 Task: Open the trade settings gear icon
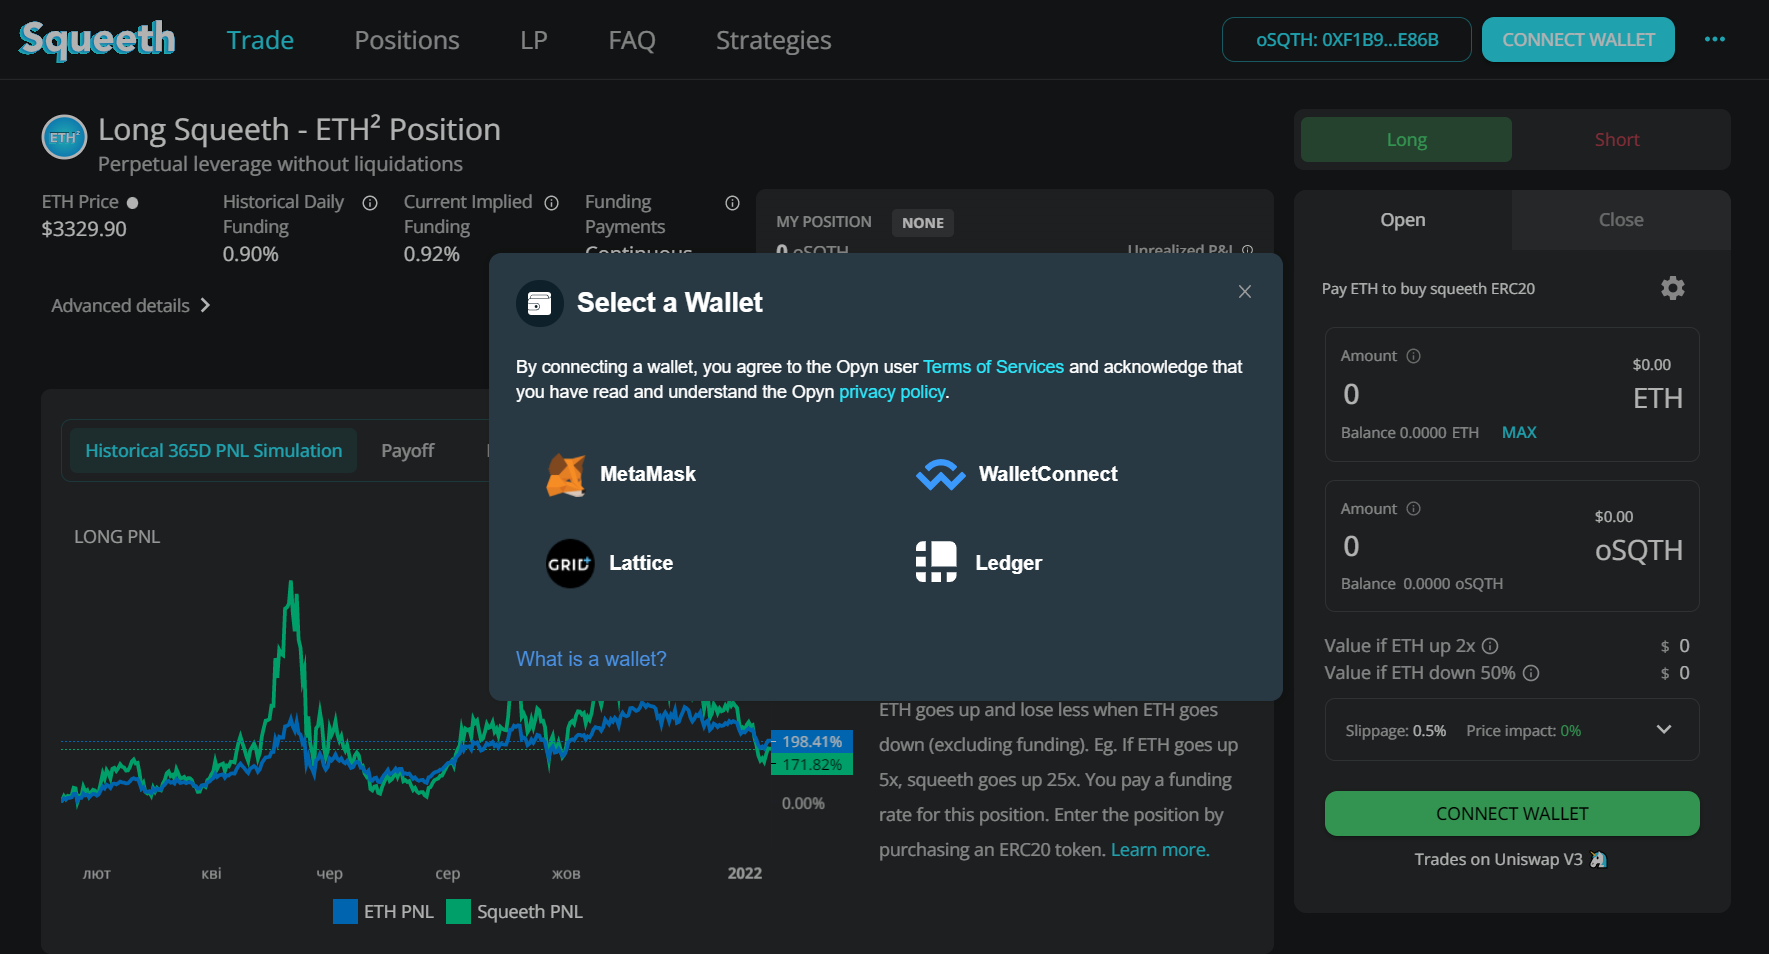point(1672,289)
